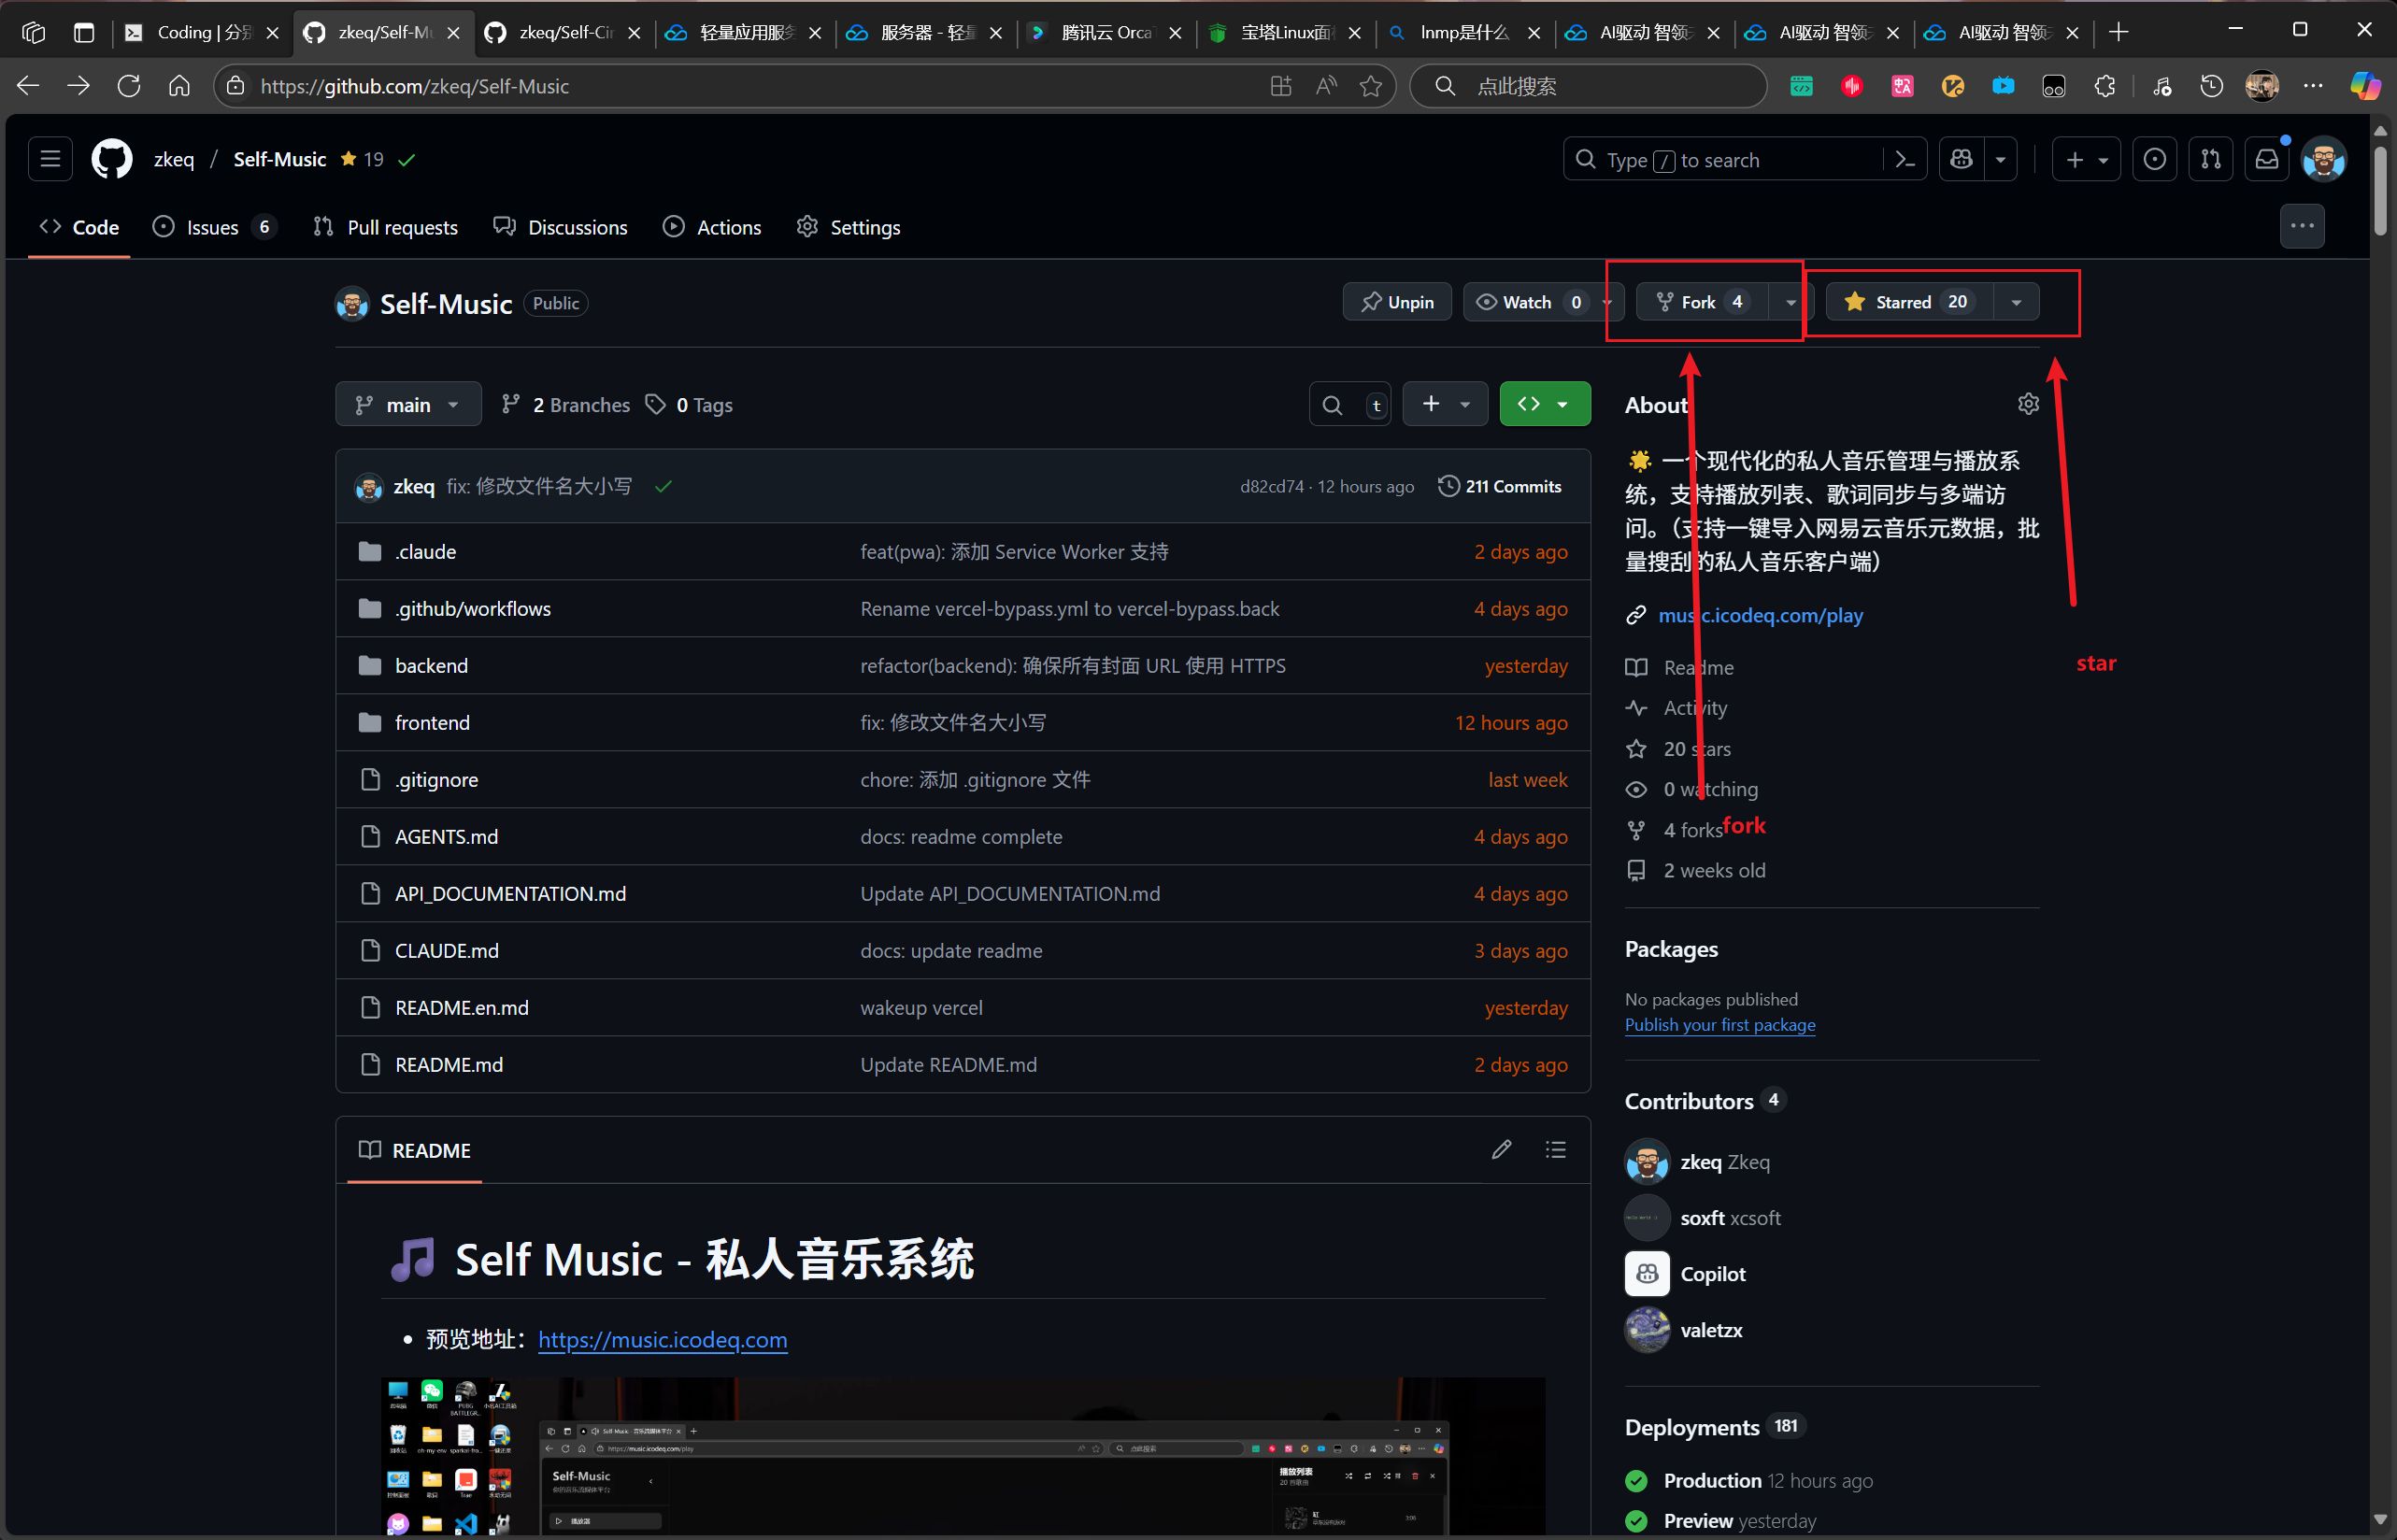Open the browser history icon
This screenshot has width=2397, height=1540.
tap(2211, 86)
